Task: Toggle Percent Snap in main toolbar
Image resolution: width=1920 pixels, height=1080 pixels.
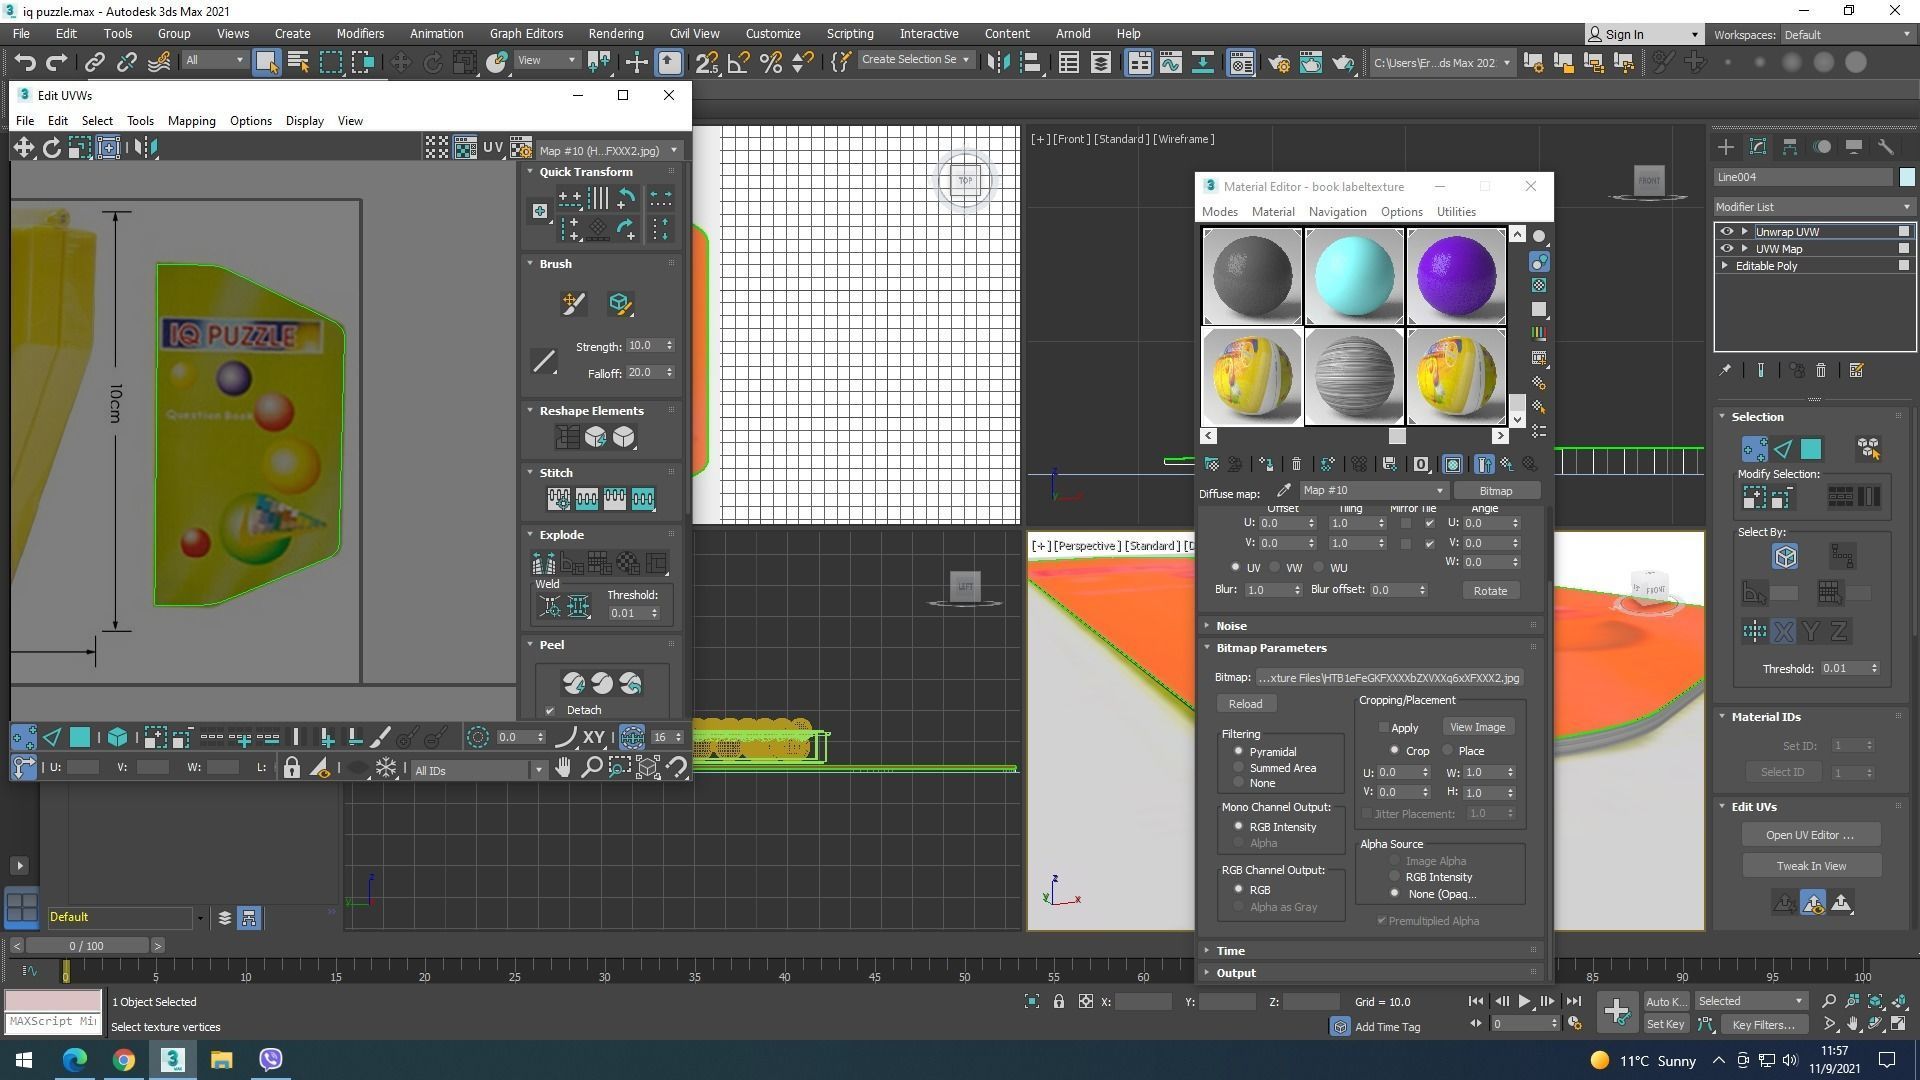Action: pos(771,63)
